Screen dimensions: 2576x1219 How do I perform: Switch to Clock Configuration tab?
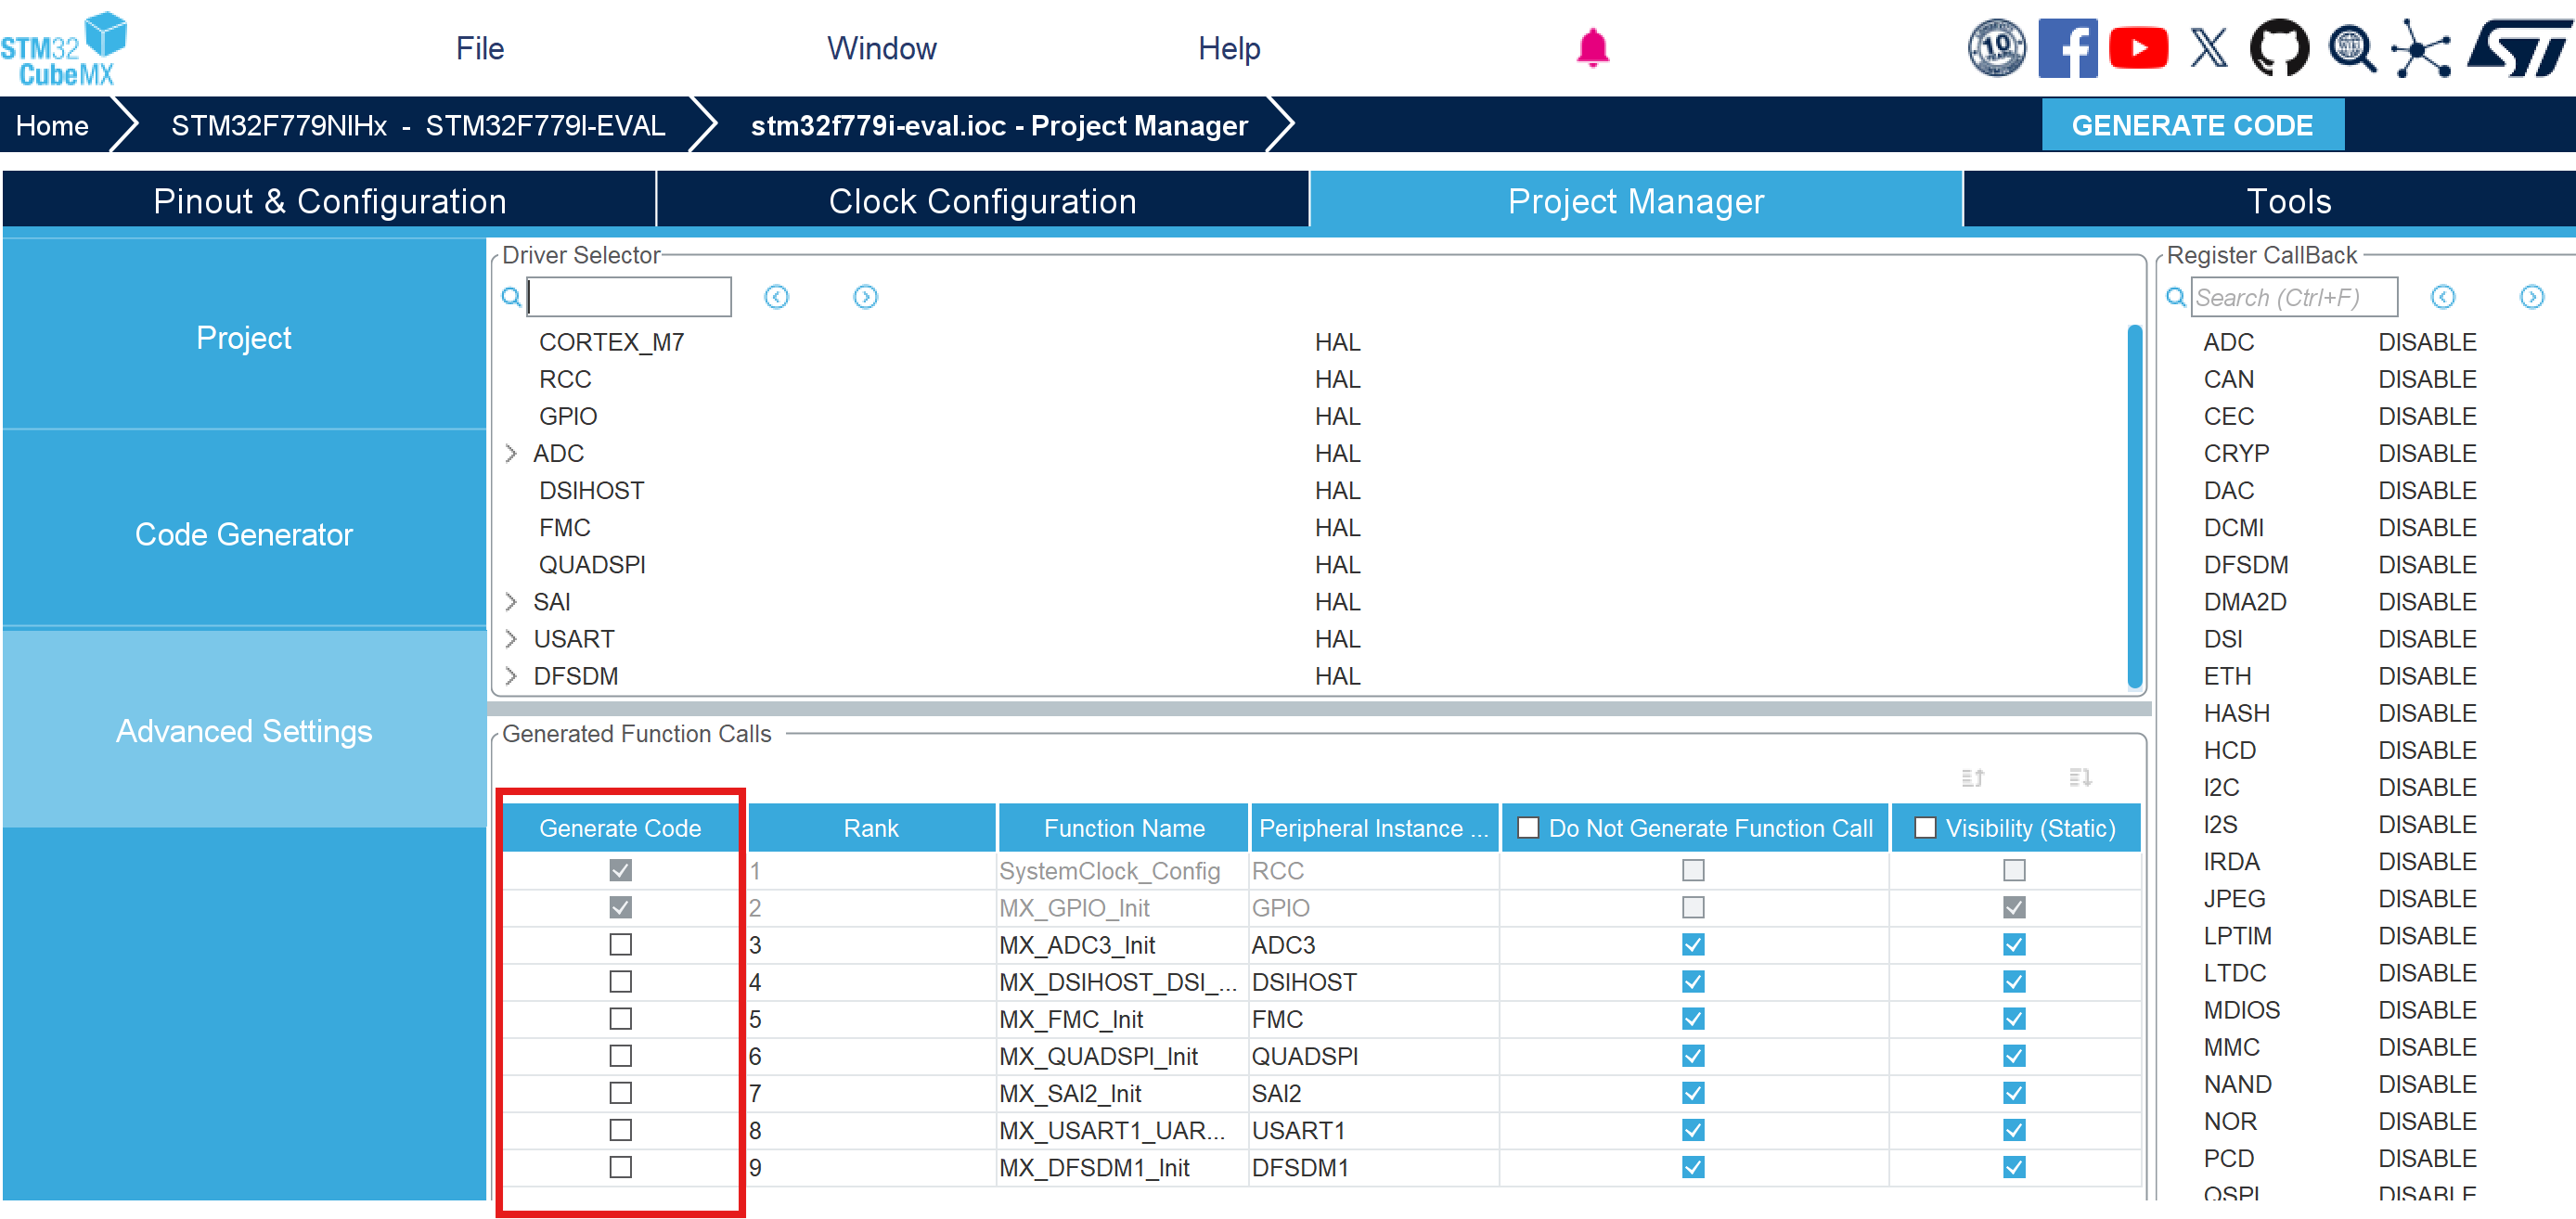(982, 201)
